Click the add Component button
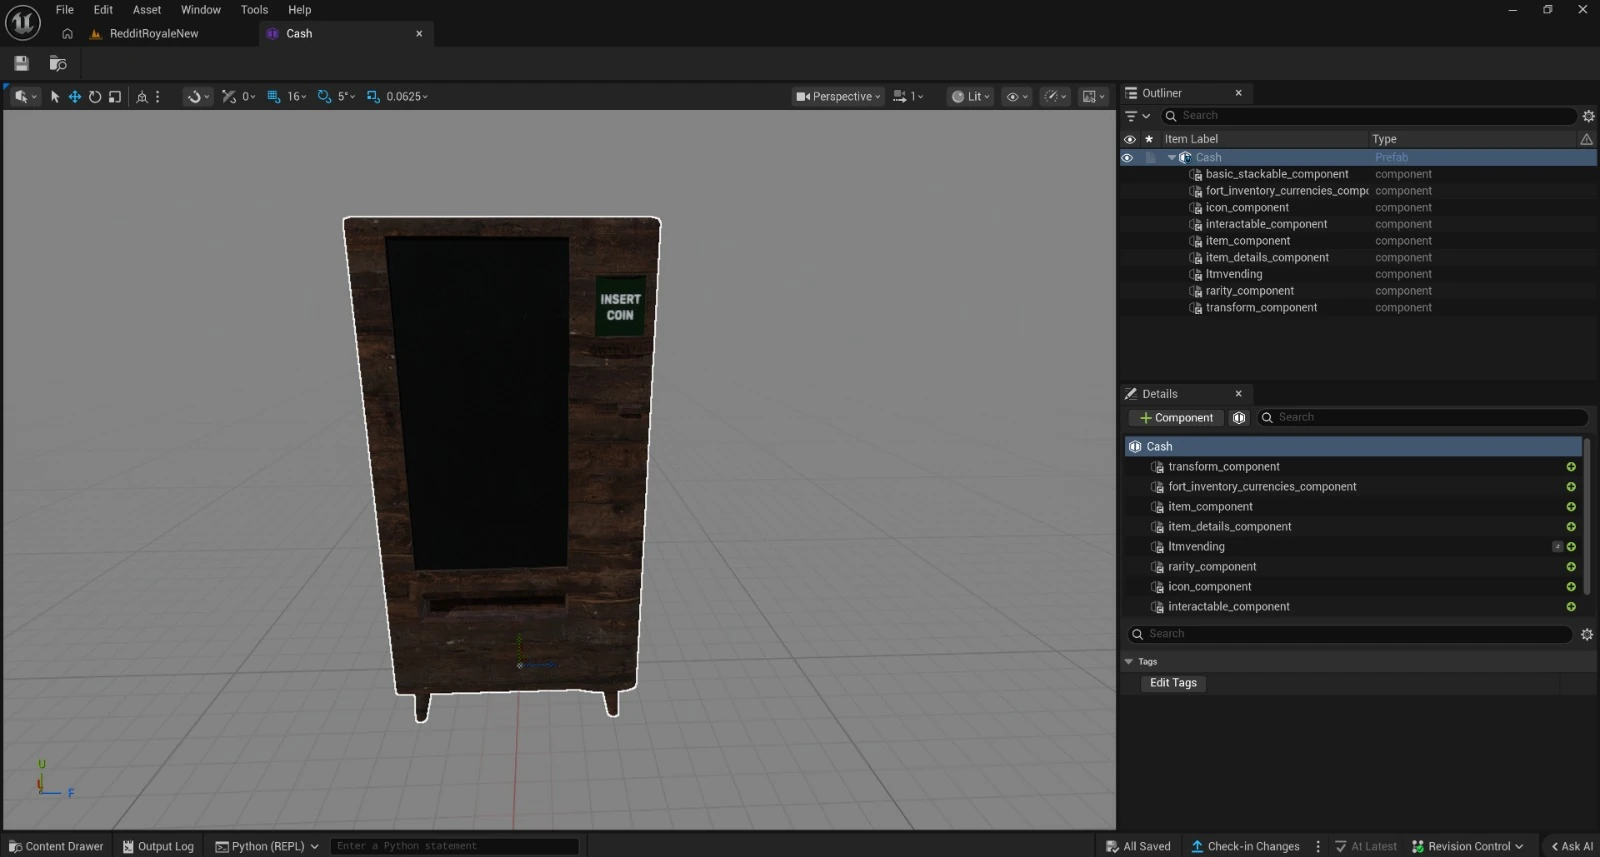Image resolution: width=1600 pixels, height=857 pixels. tap(1176, 418)
